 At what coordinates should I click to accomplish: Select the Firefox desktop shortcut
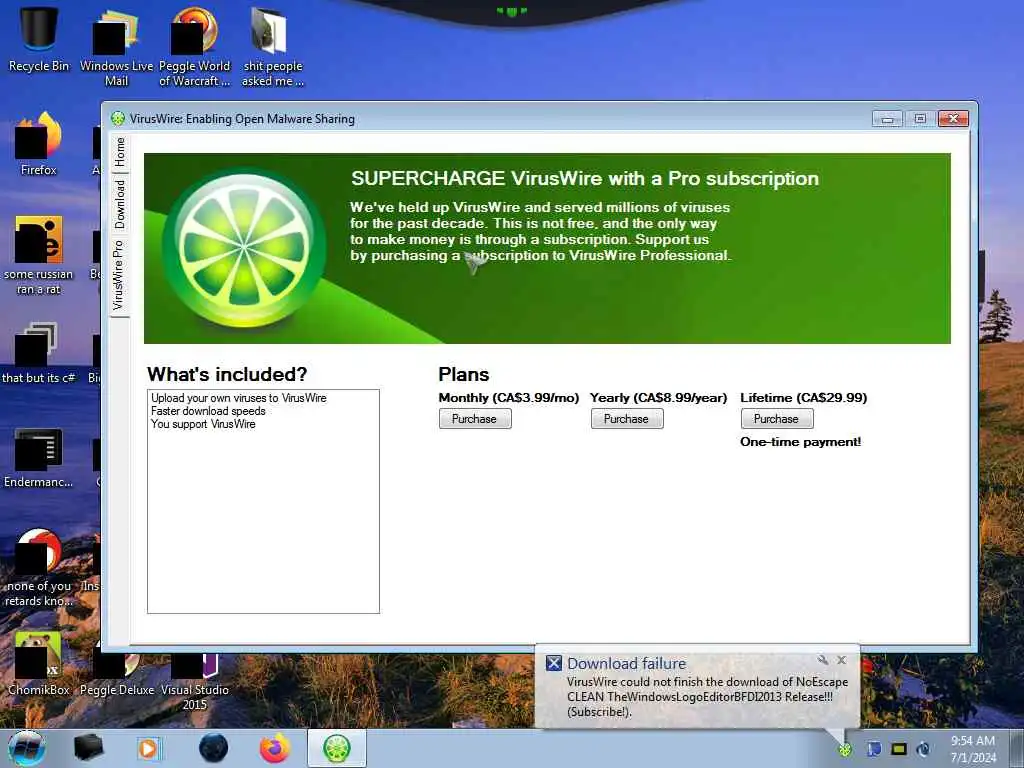point(39,144)
